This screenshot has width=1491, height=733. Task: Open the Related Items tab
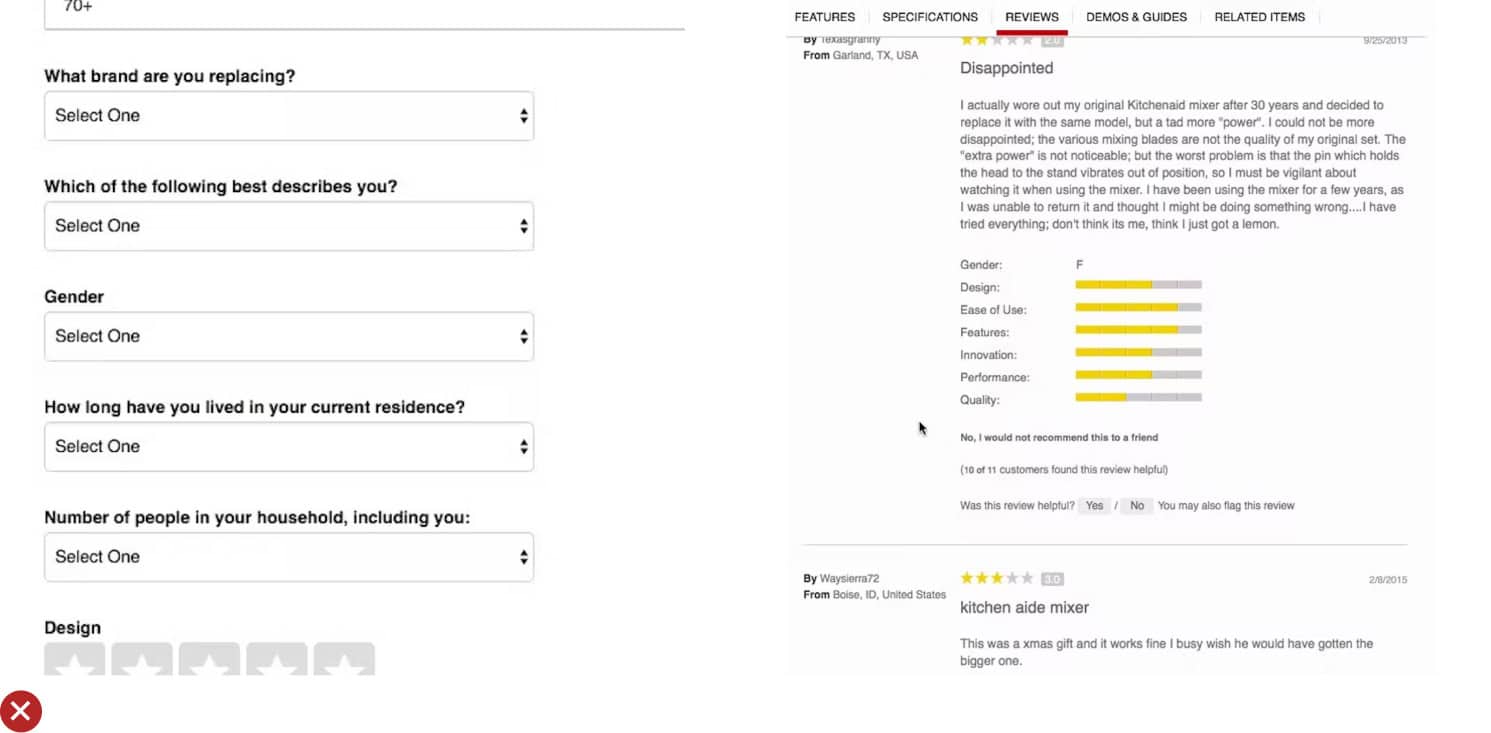[x=1259, y=17]
